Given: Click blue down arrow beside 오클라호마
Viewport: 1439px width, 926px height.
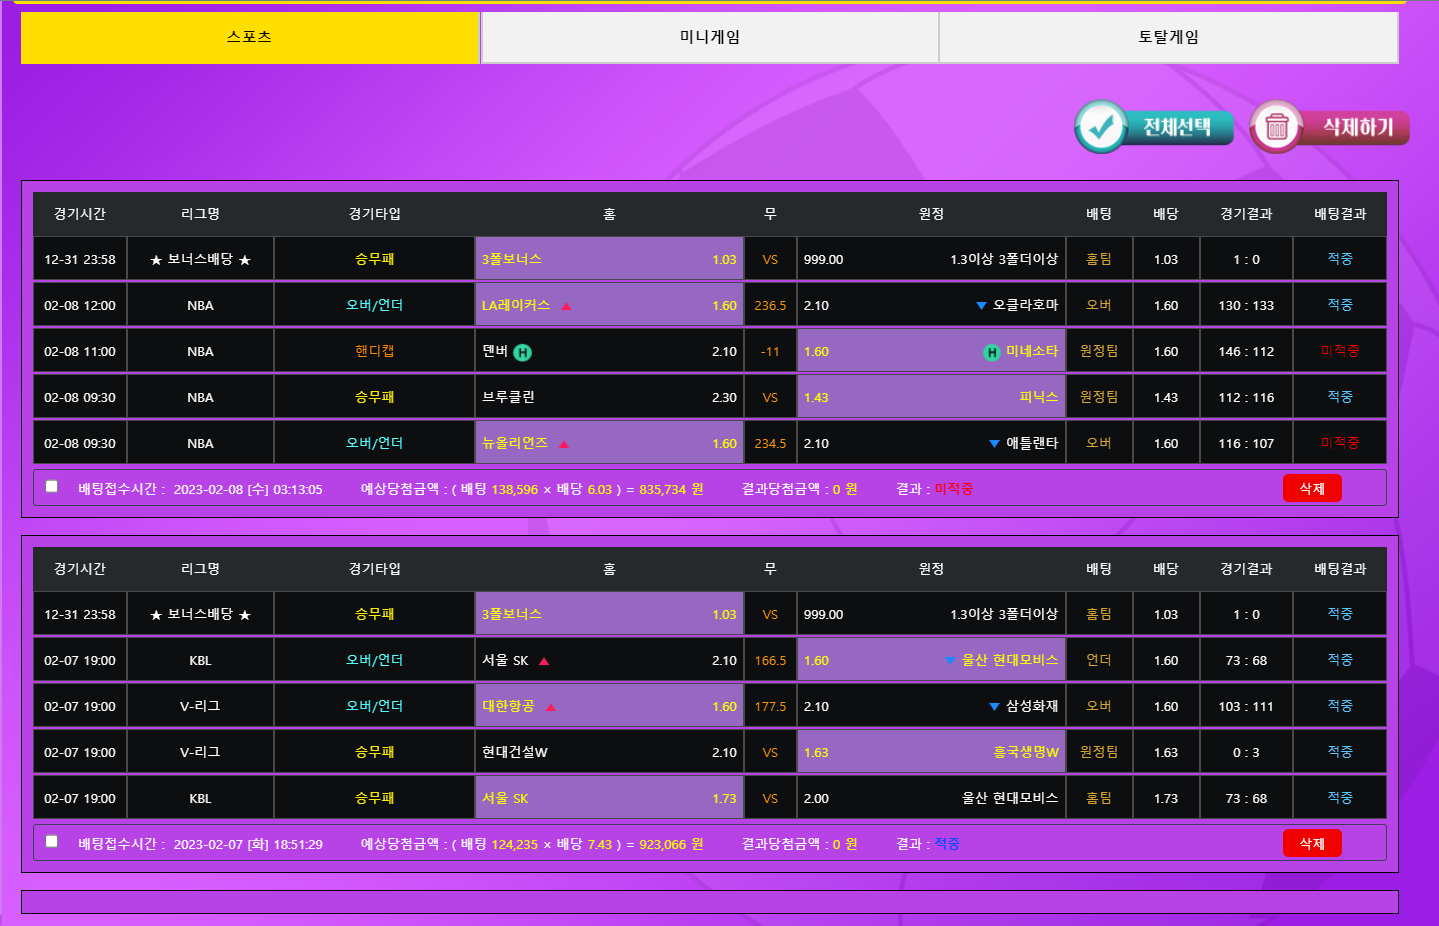Looking at the screenshot, I should pyautogui.click(x=981, y=306).
